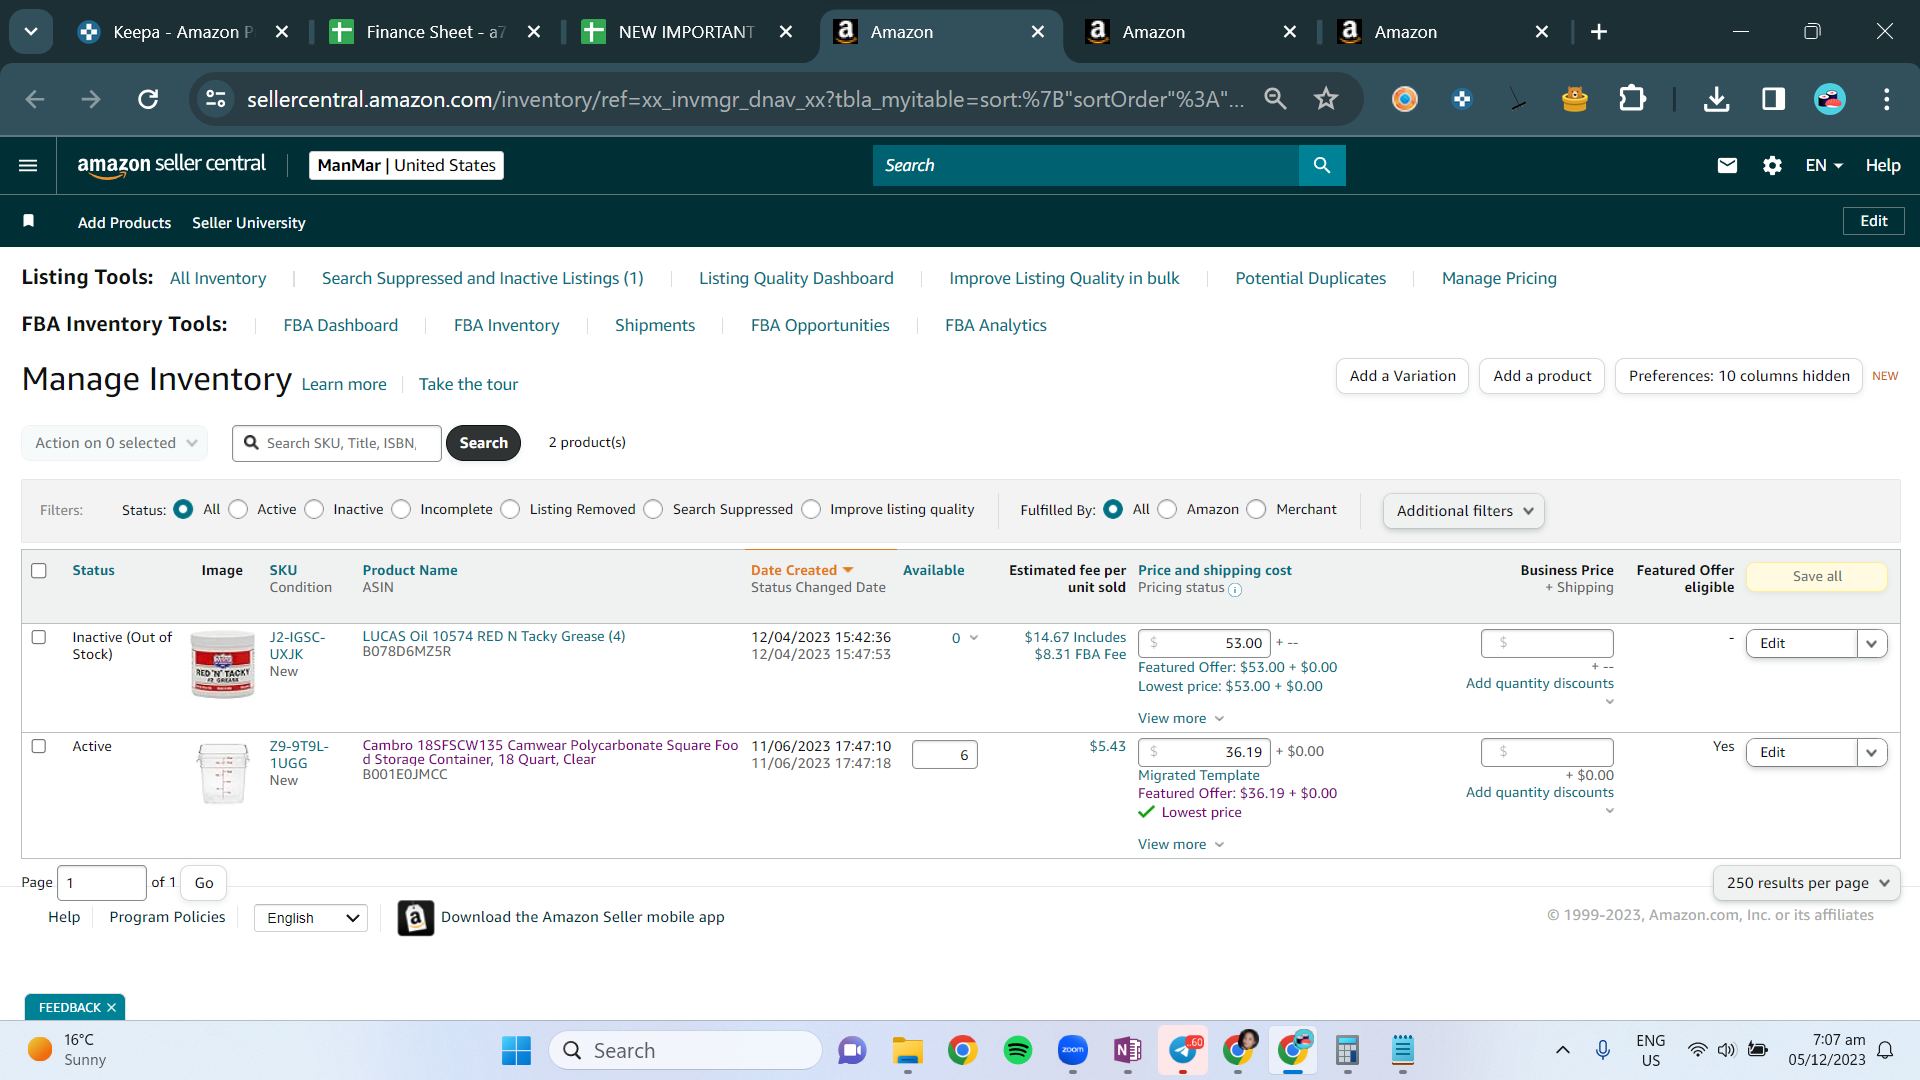Expand View more for the LUCAS Oil row

click(1181, 718)
